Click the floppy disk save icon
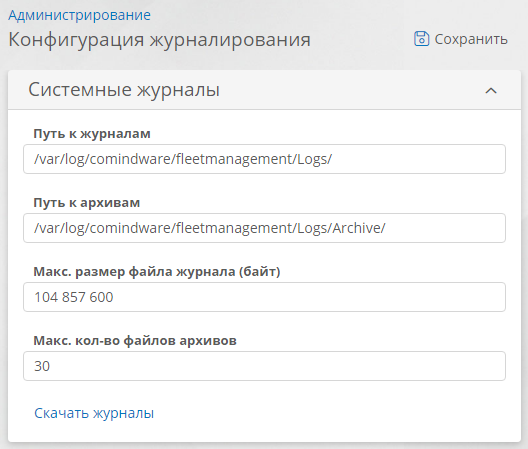 [421, 39]
